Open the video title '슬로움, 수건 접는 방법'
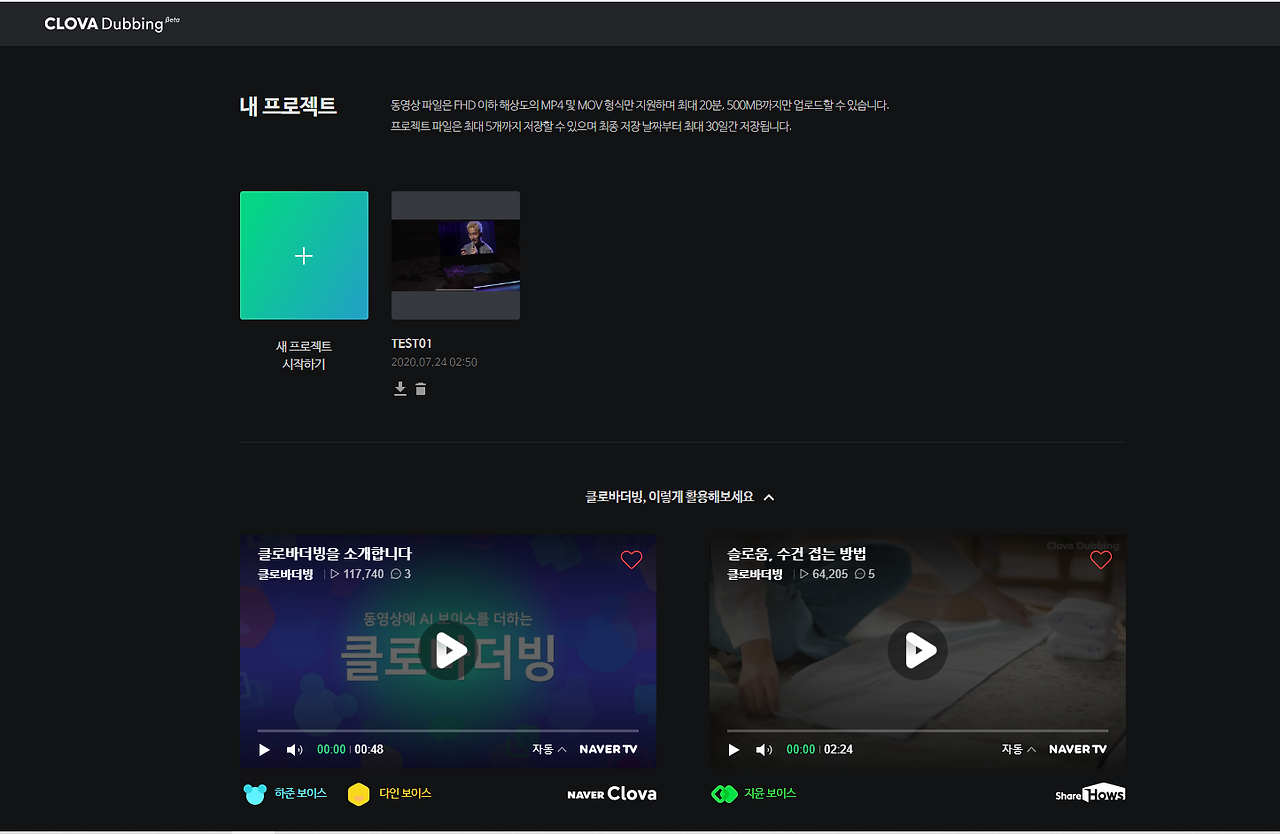 coord(796,554)
